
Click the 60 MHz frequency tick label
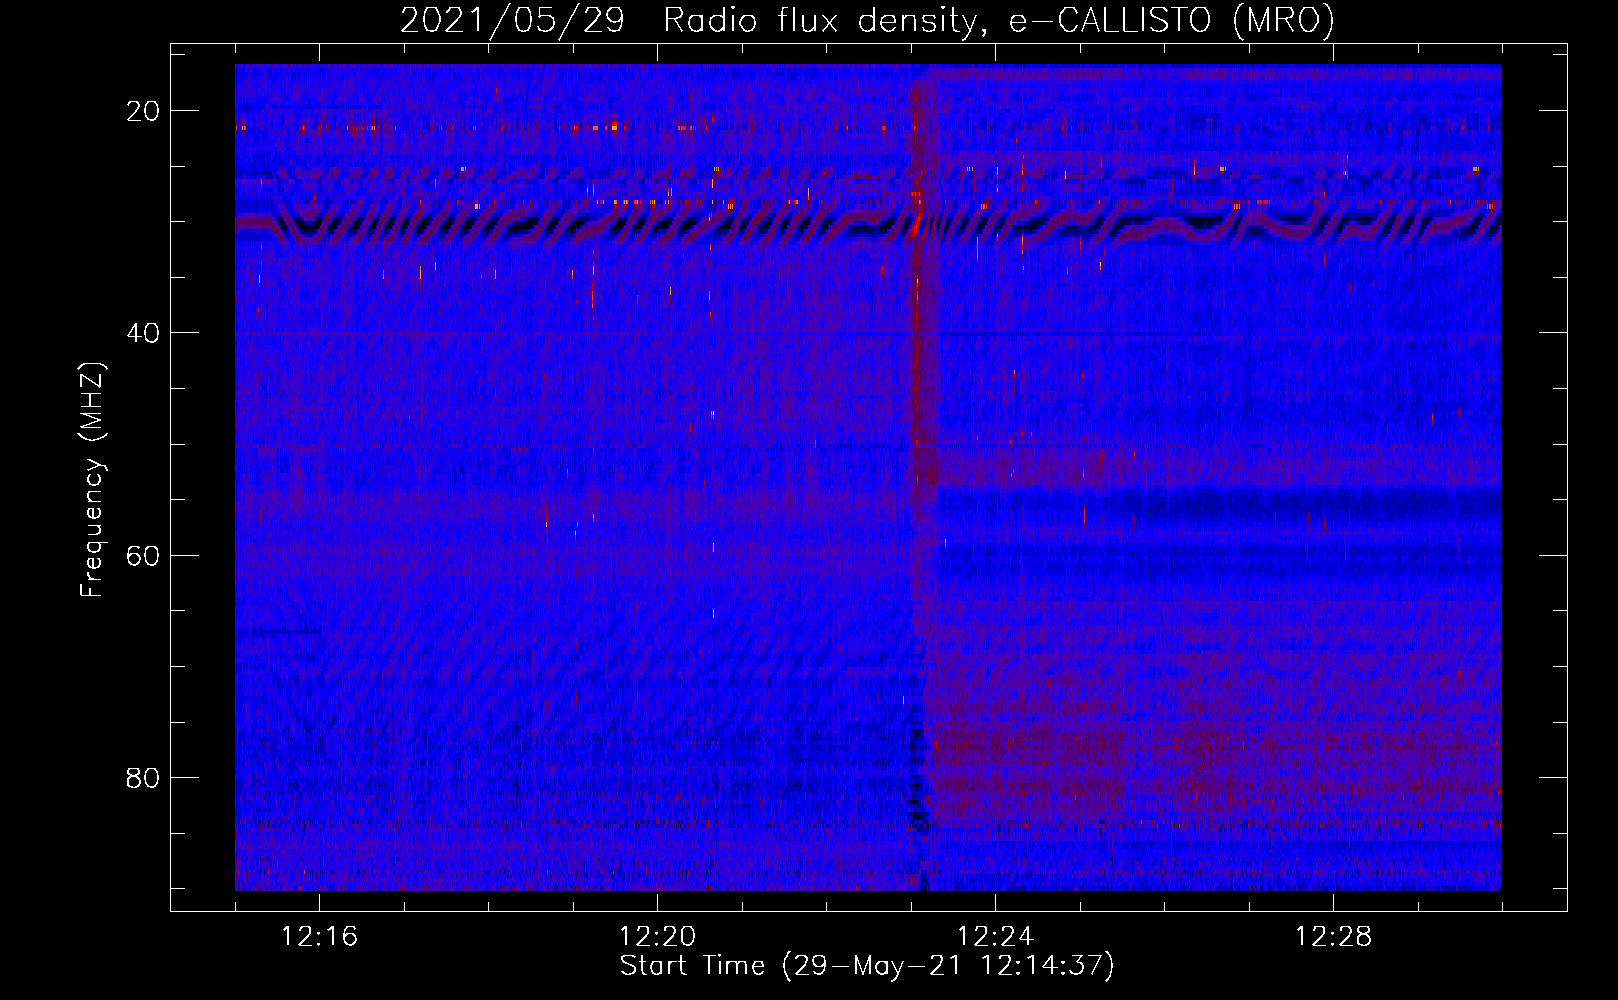(x=143, y=555)
